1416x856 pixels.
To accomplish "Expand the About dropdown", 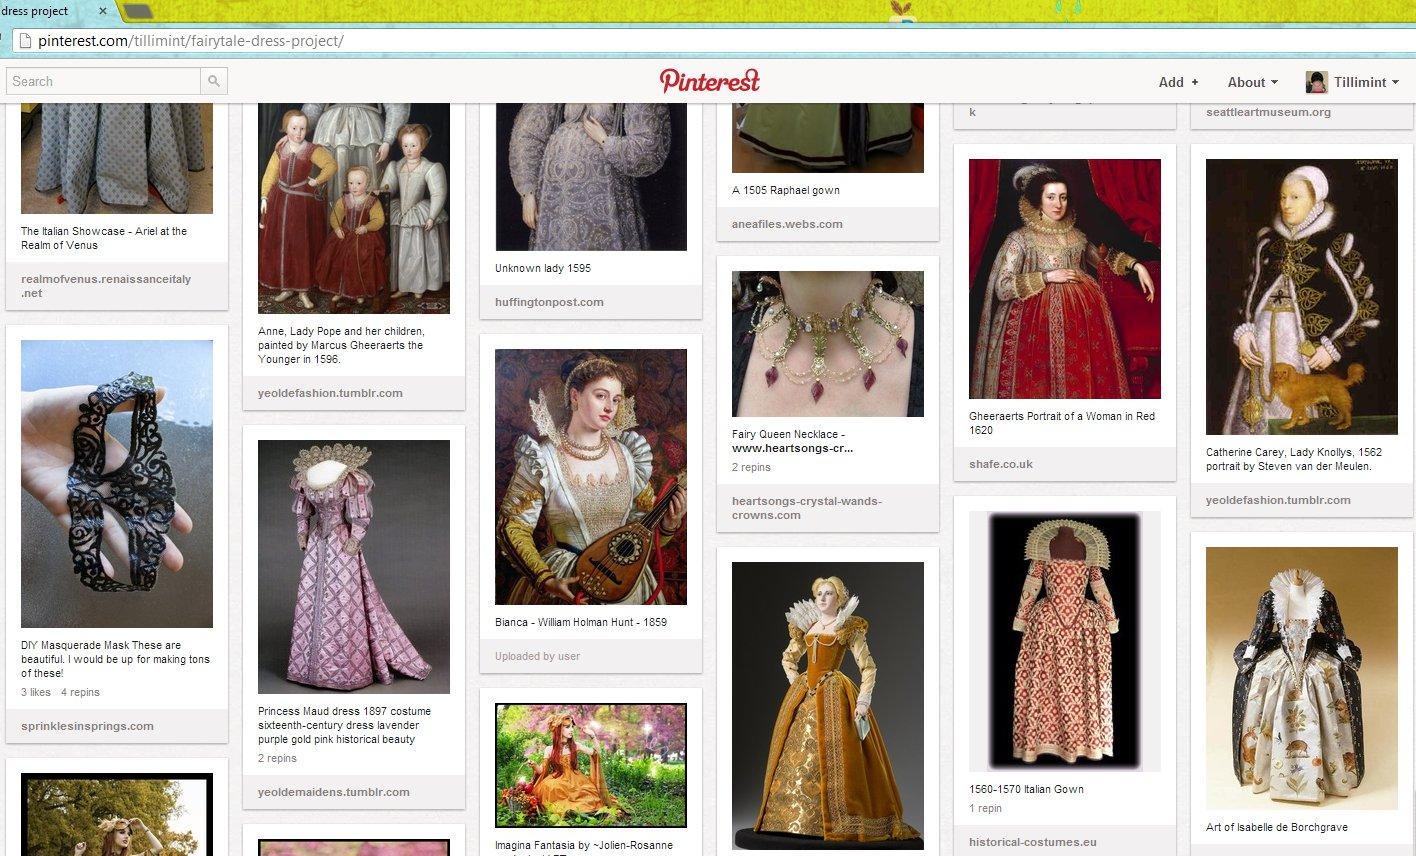I will pyautogui.click(x=1252, y=82).
